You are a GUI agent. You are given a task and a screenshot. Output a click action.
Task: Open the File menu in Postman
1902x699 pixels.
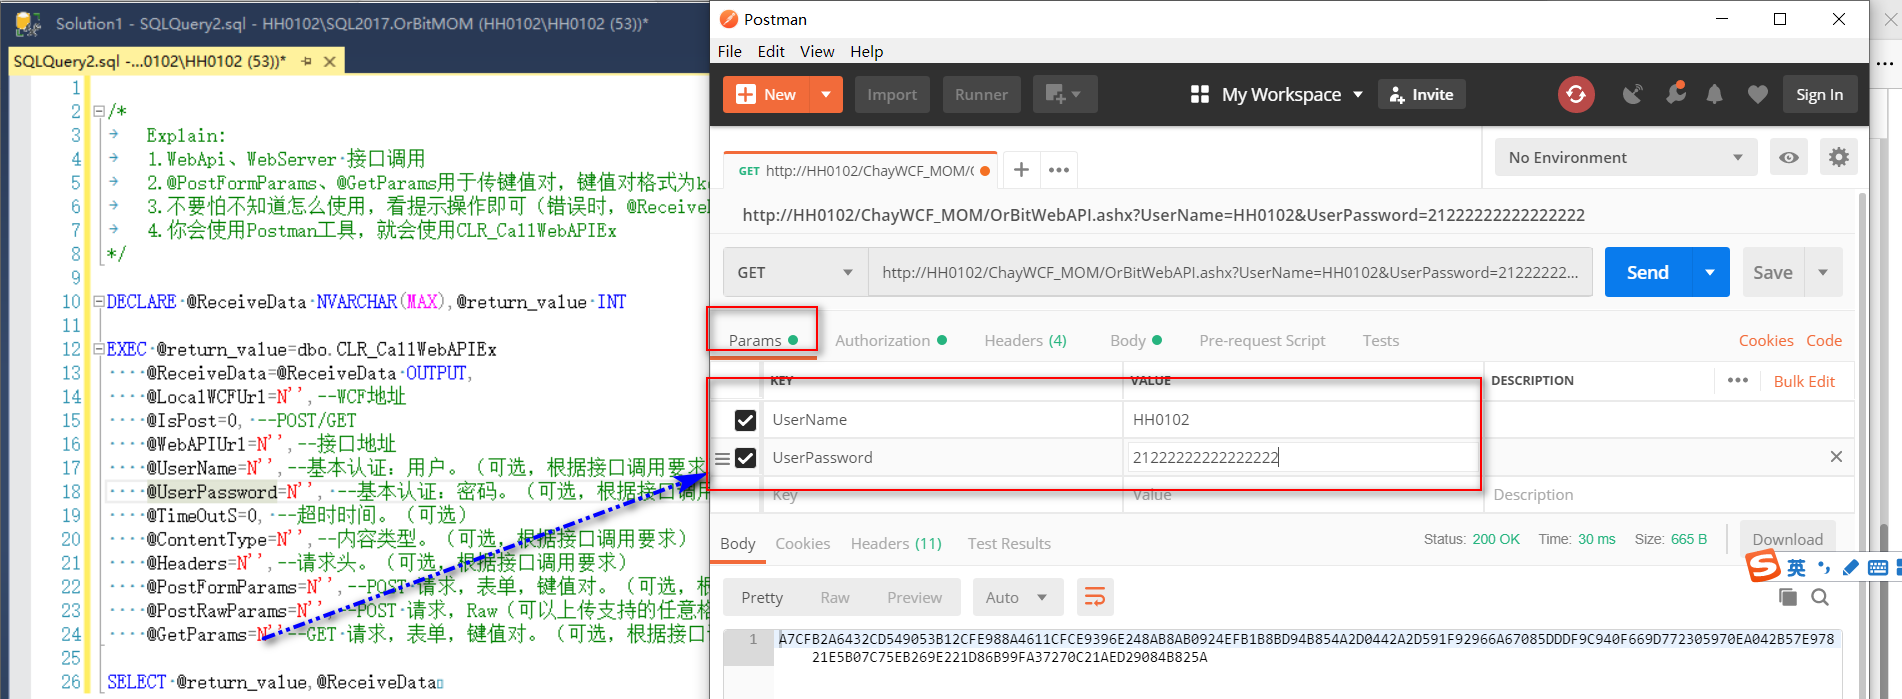click(x=730, y=51)
